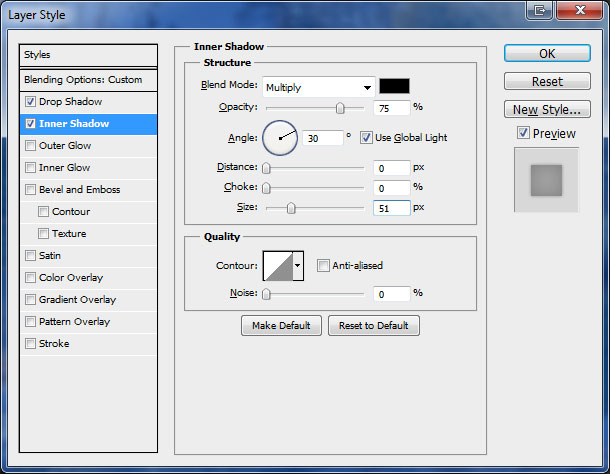Toggle Use Global Light checkbox
Image resolution: width=610 pixels, height=474 pixels.
click(367, 137)
